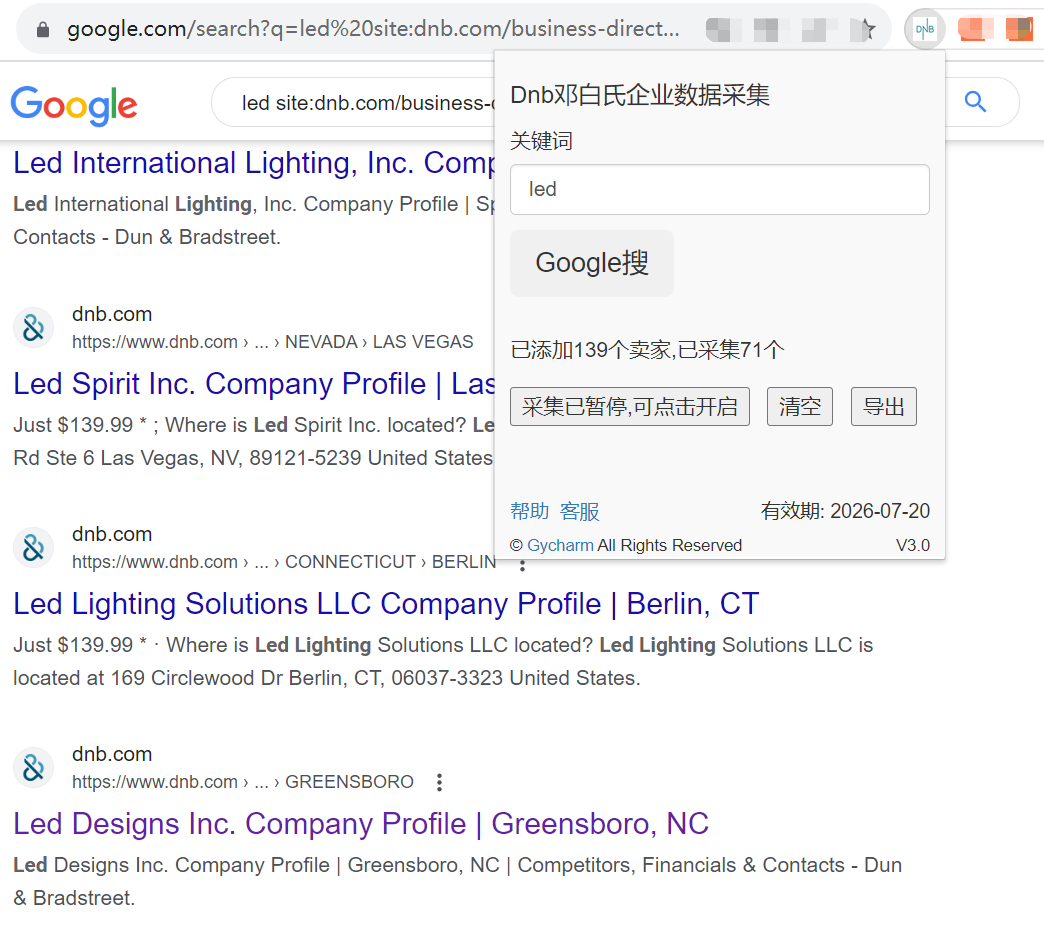Open Led International Lighting, Inc. result
This screenshot has height=941, width=1044.
254,163
